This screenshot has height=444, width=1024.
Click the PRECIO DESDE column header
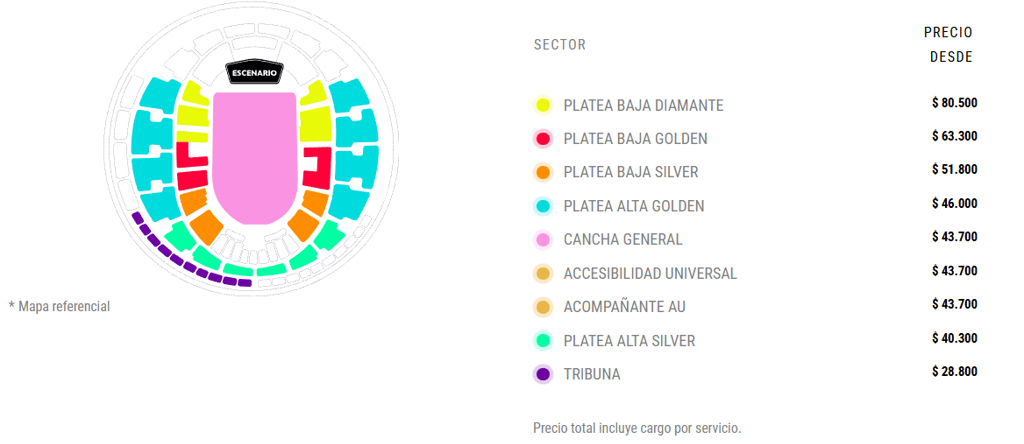[x=948, y=45]
